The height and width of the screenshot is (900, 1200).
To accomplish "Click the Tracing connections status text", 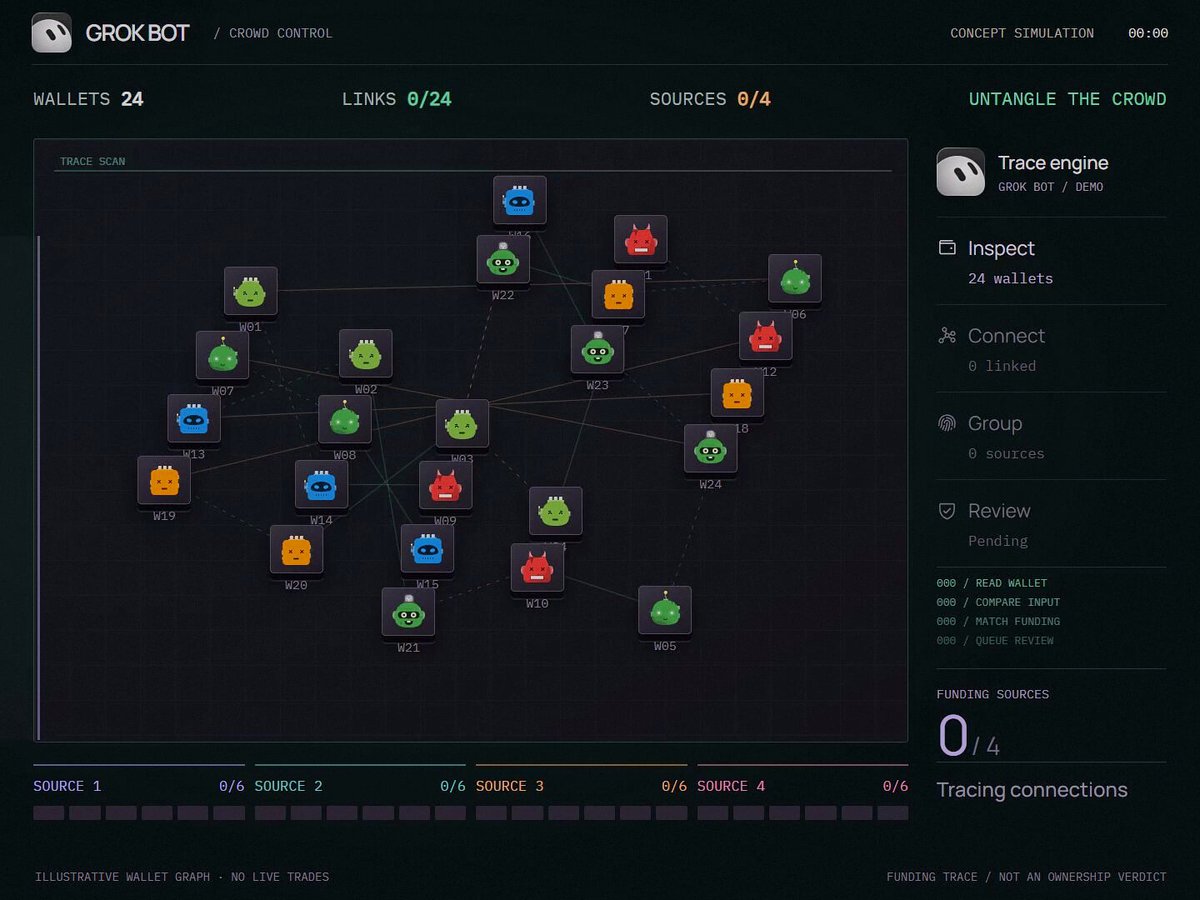I will tap(1032, 790).
